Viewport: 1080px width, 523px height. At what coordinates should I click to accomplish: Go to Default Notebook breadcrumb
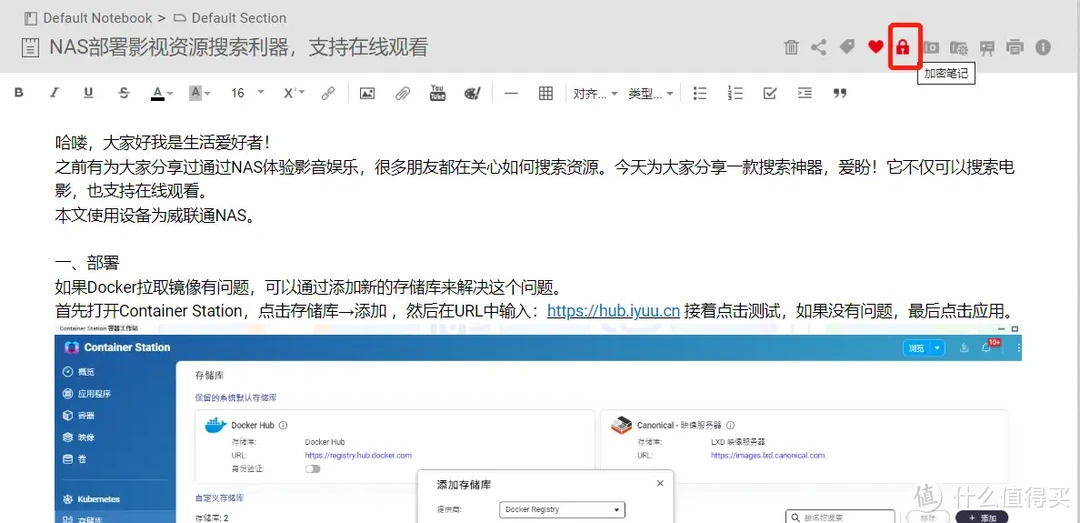[97, 18]
